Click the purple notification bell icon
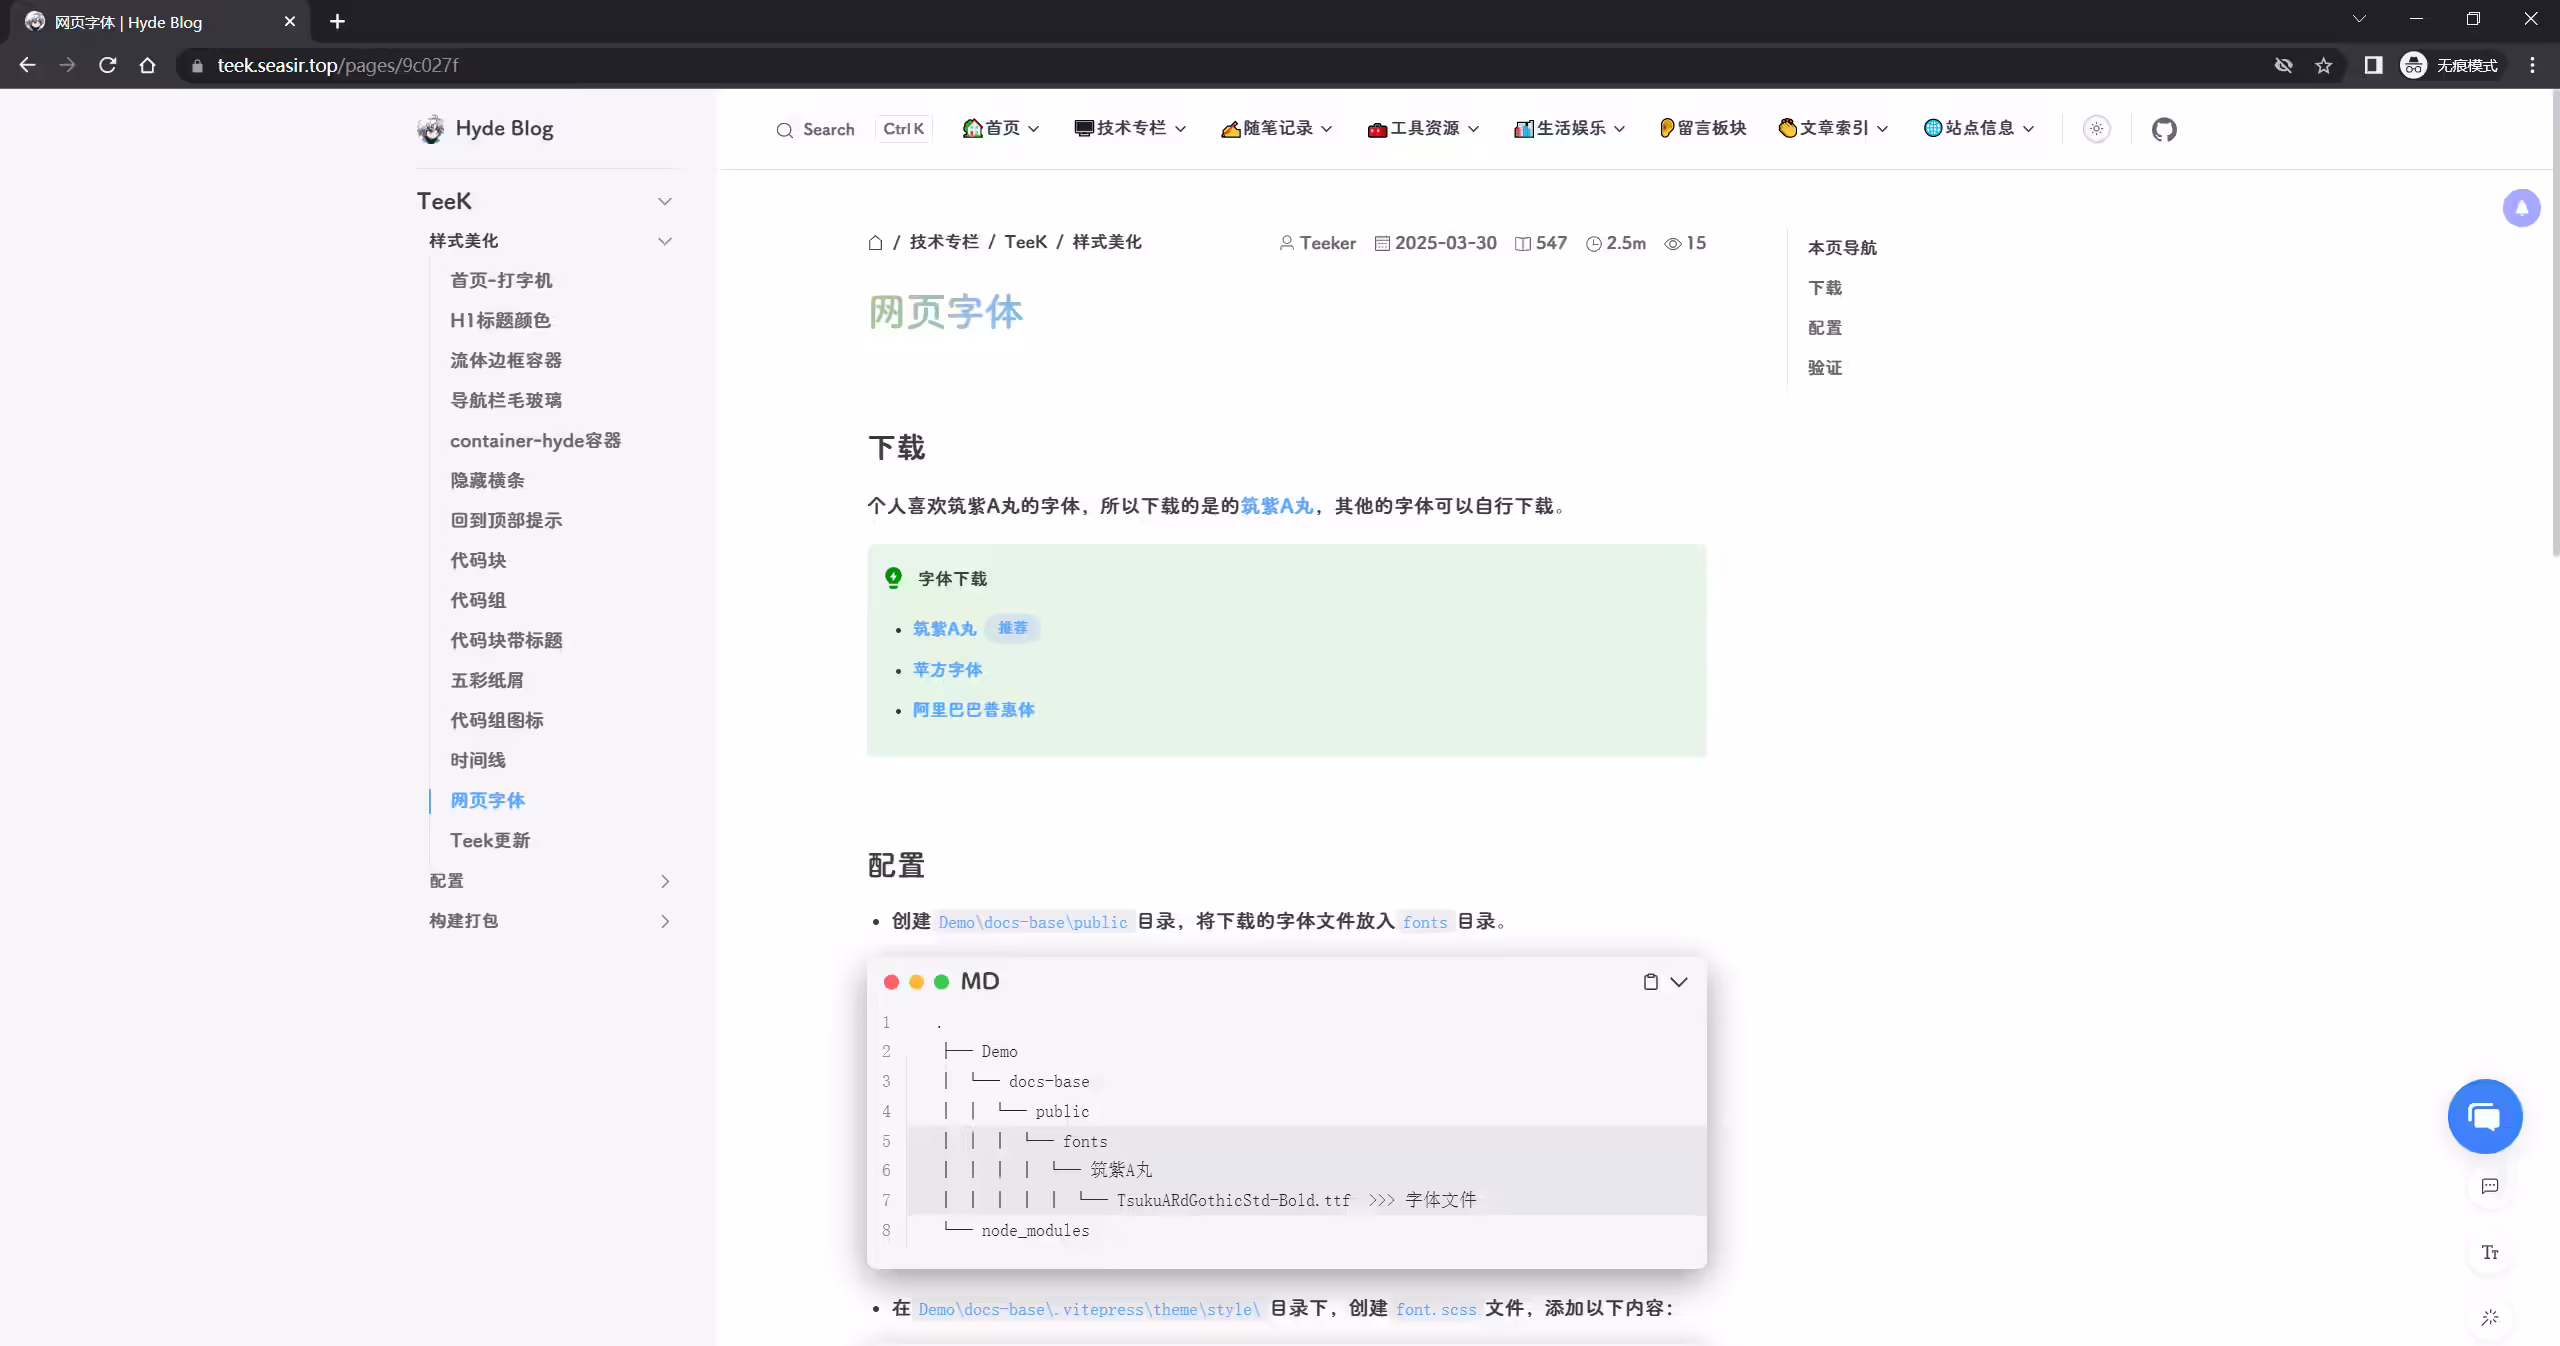Image resolution: width=2560 pixels, height=1346 pixels. click(2521, 208)
